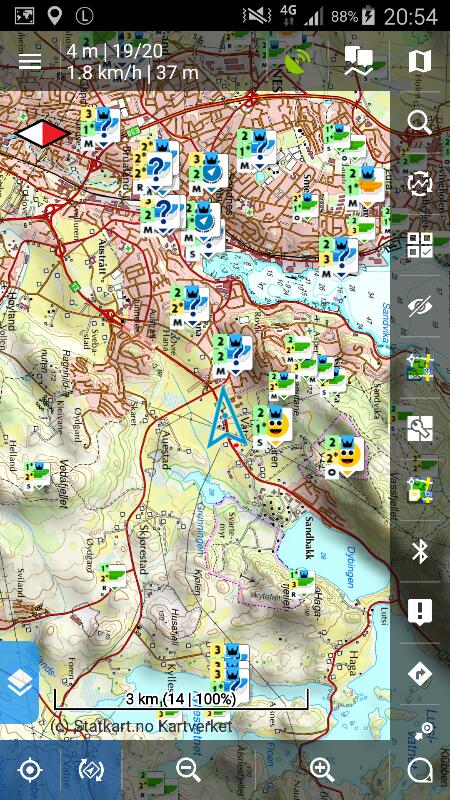Open Bluetooth manager icon
This screenshot has height=800, width=450.
click(x=420, y=552)
